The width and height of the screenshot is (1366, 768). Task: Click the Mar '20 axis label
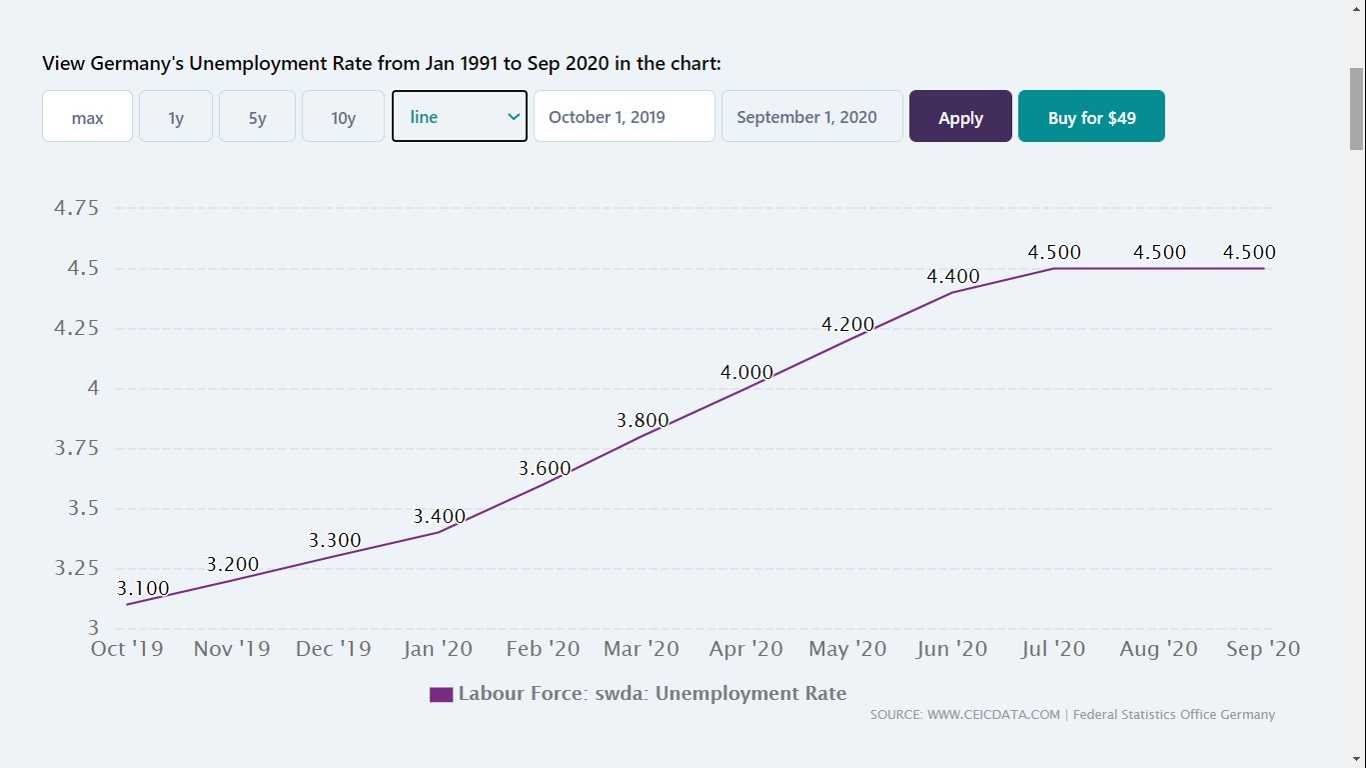(641, 648)
